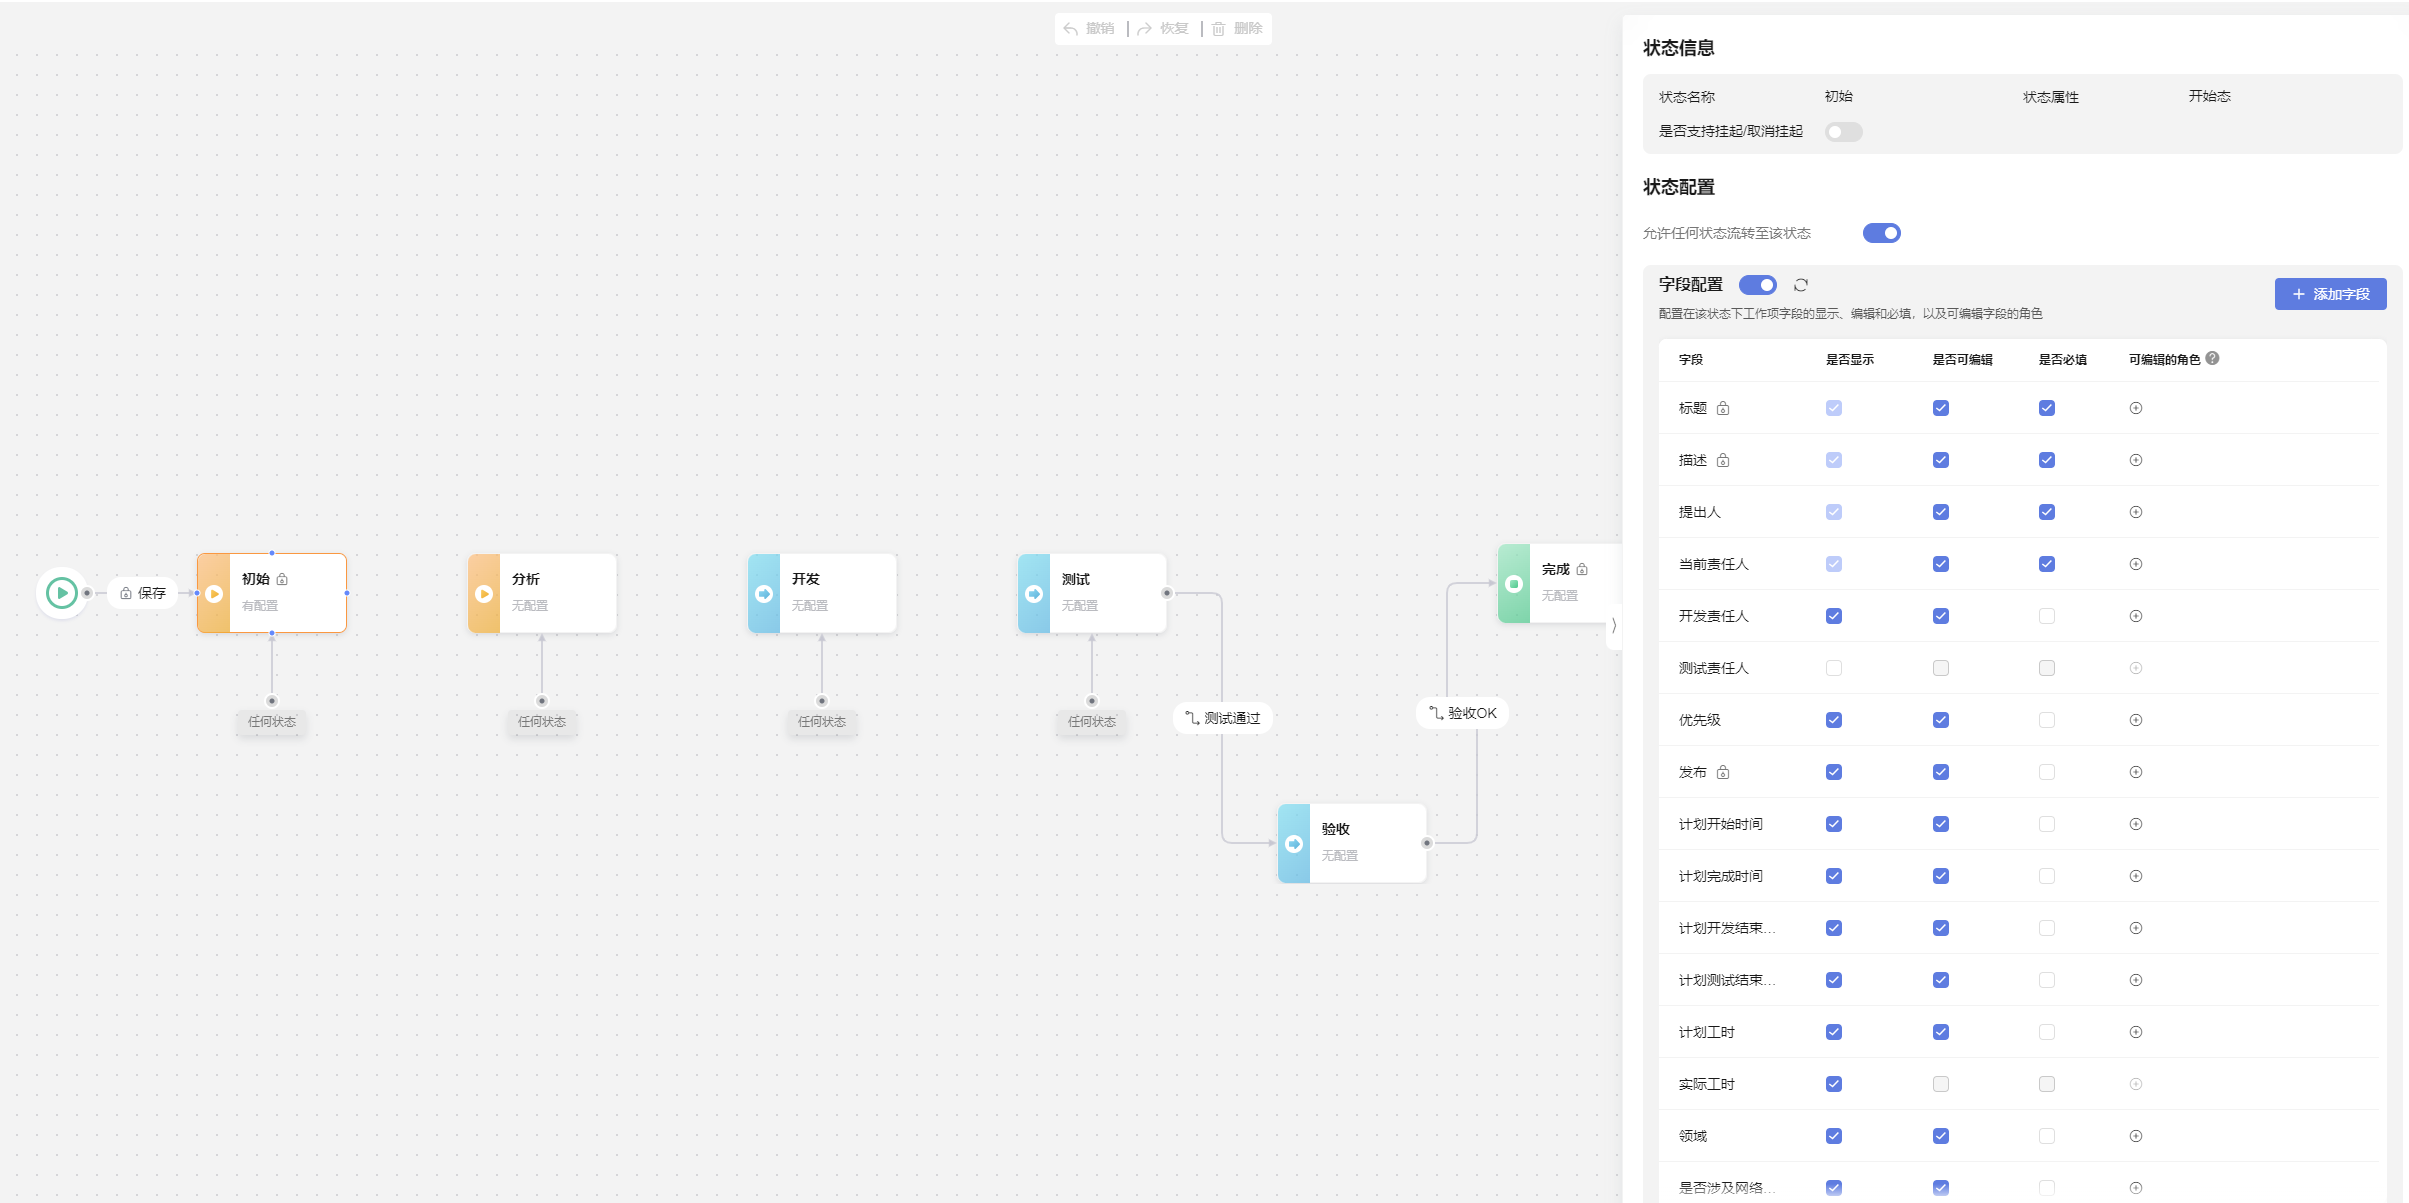Check 是否必填 for 开发责任人

pos(2046,616)
